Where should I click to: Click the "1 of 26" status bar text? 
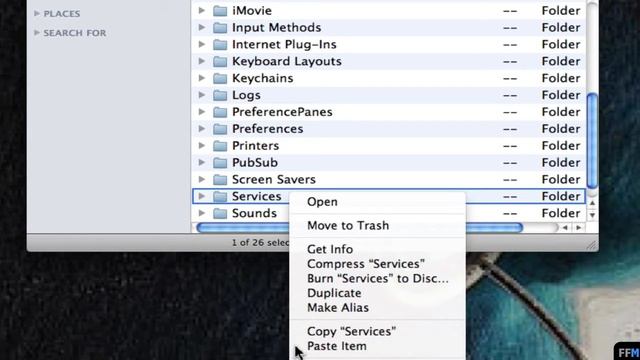260,242
